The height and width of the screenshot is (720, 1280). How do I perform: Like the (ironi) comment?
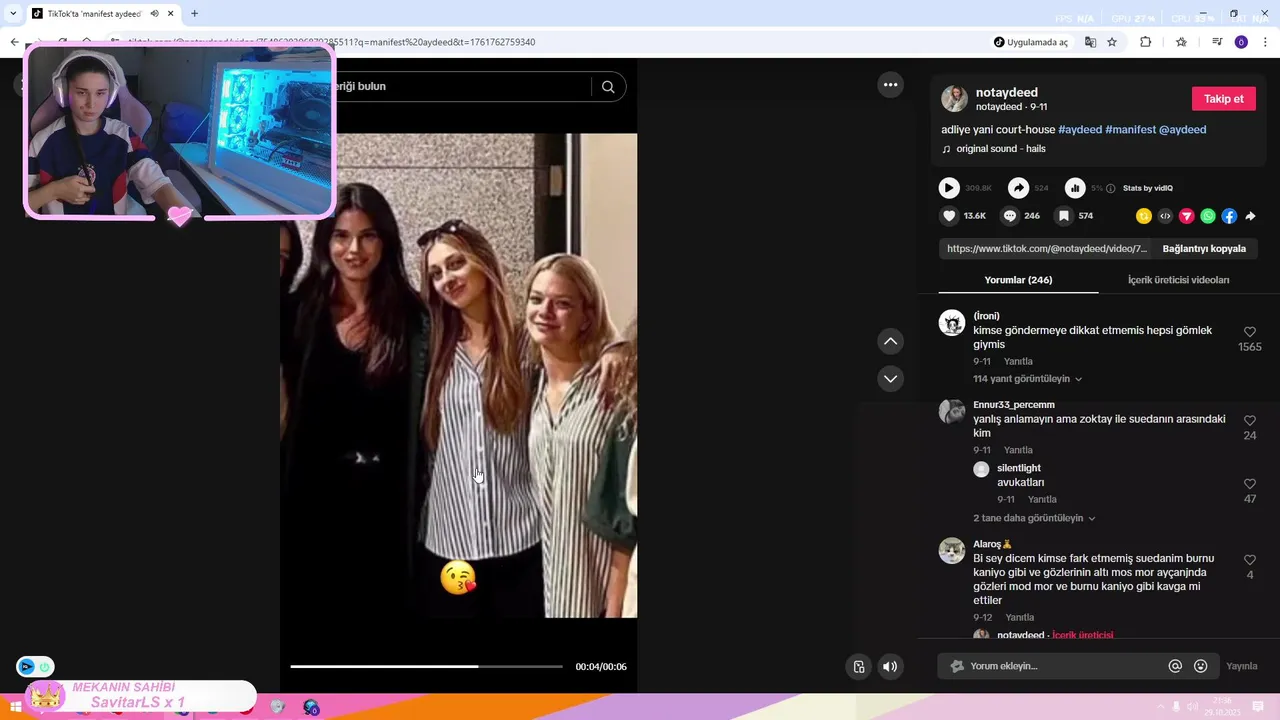[1250, 332]
